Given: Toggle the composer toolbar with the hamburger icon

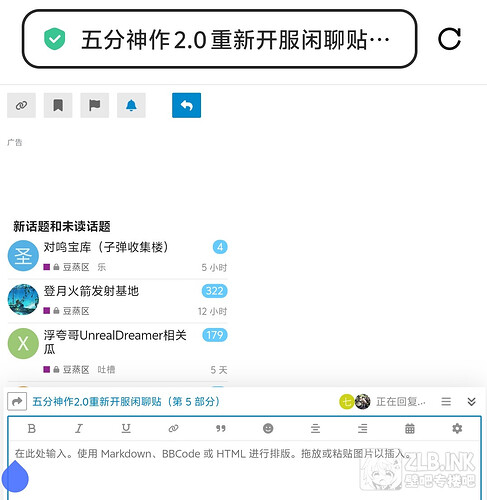Looking at the screenshot, I should 446,401.
